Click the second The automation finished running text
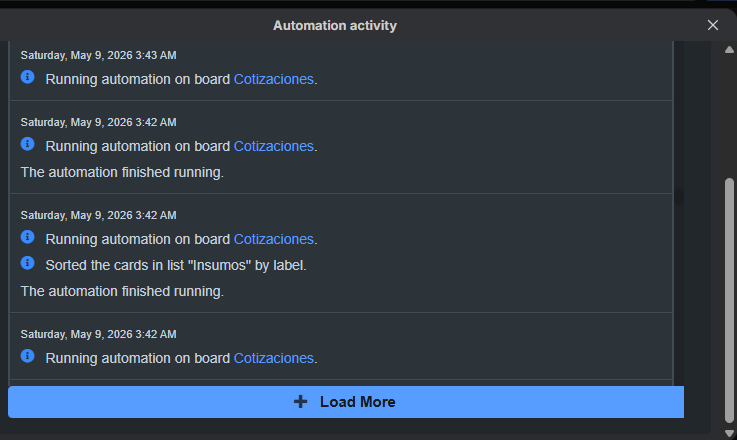737x440 pixels. [x=122, y=291]
